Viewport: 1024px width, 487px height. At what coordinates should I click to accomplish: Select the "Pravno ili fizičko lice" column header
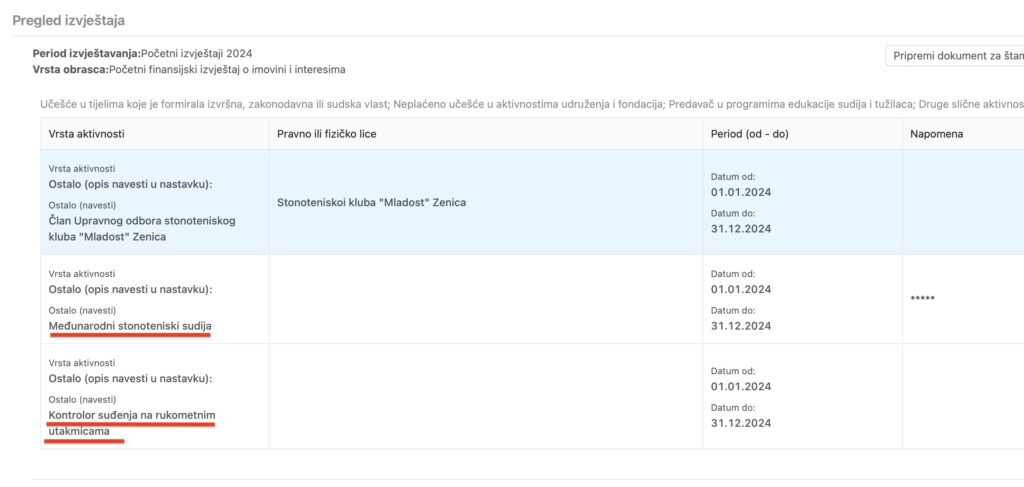coord(326,134)
